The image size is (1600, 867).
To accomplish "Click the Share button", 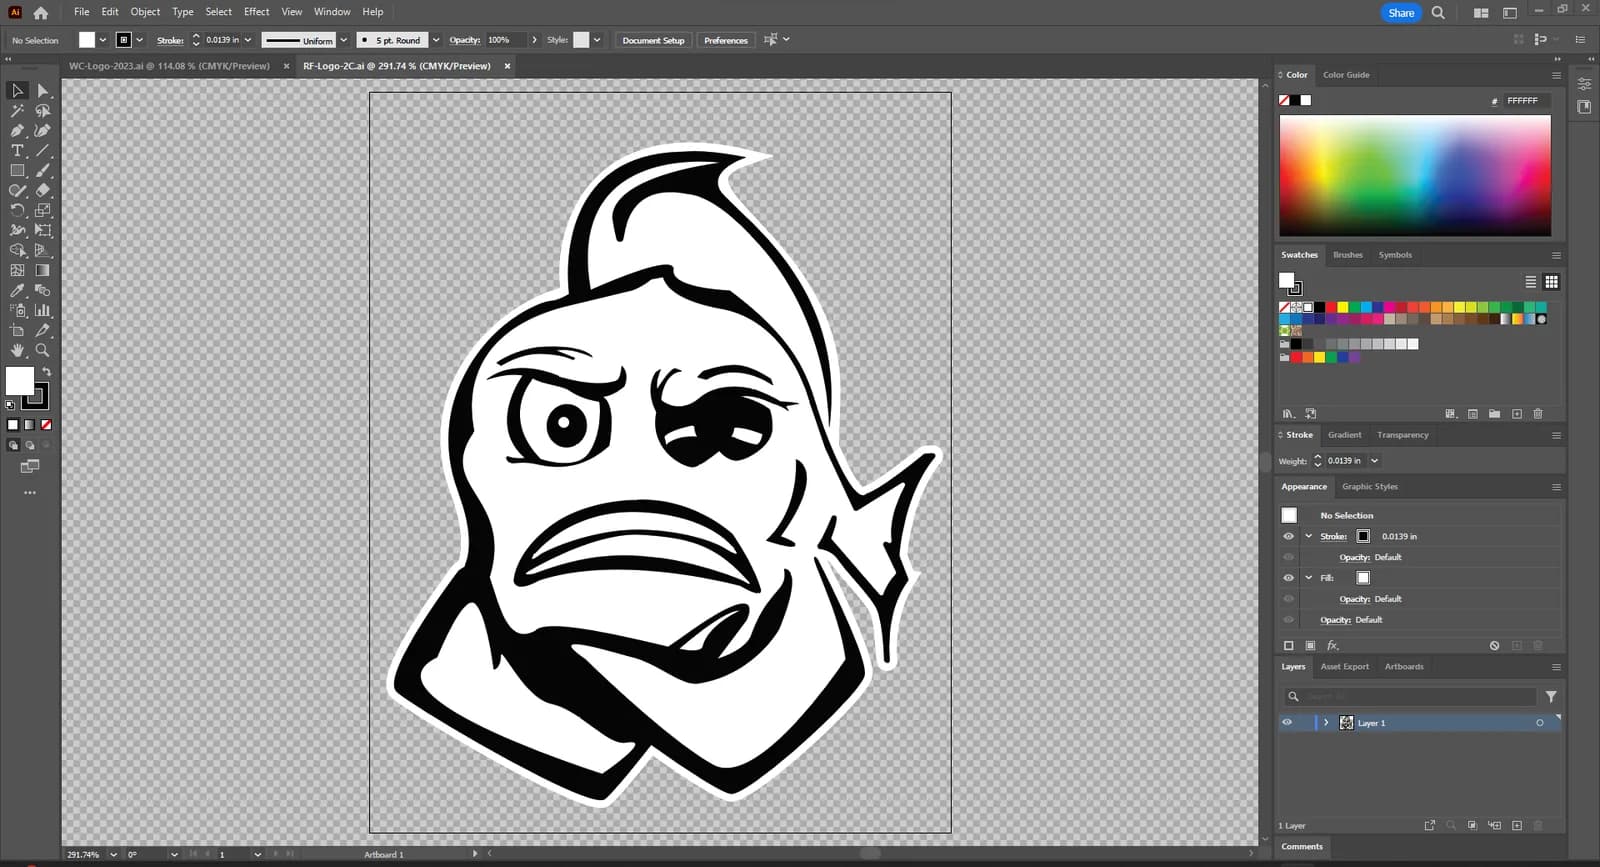I will (1401, 13).
